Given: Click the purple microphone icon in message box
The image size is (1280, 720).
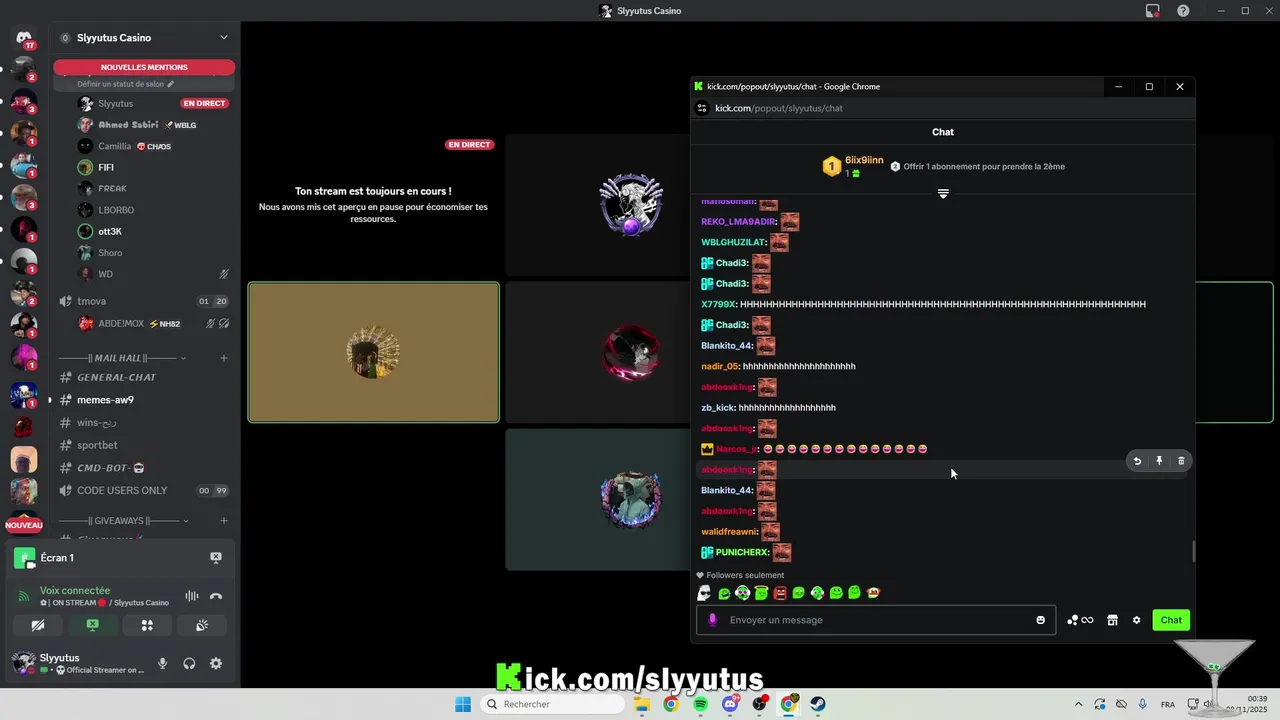Looking at the screenshot, I should coord(713,620).
